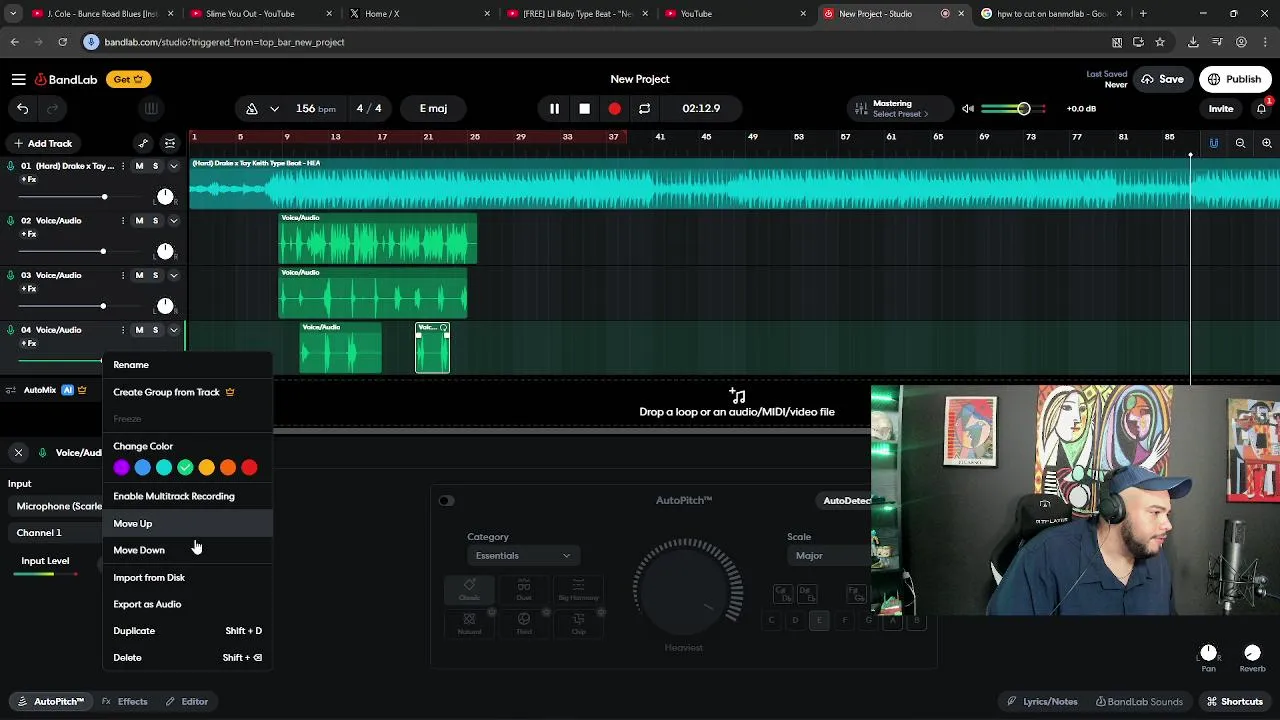Expand track 01 options chevron
This screenshot has height=720, width=1280.
[x=173, y=166]
